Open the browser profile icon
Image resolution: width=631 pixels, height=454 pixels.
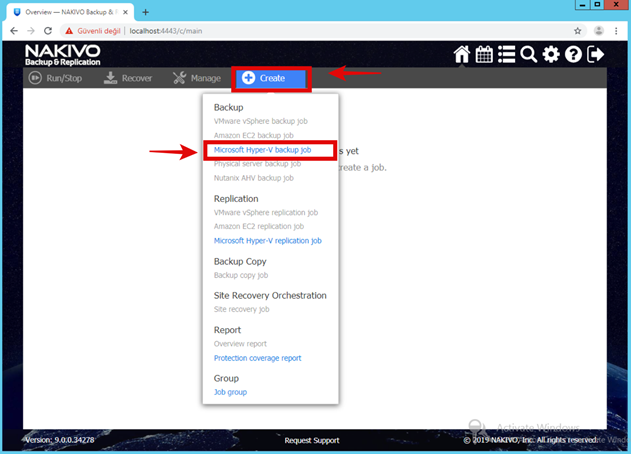(599, 31)
